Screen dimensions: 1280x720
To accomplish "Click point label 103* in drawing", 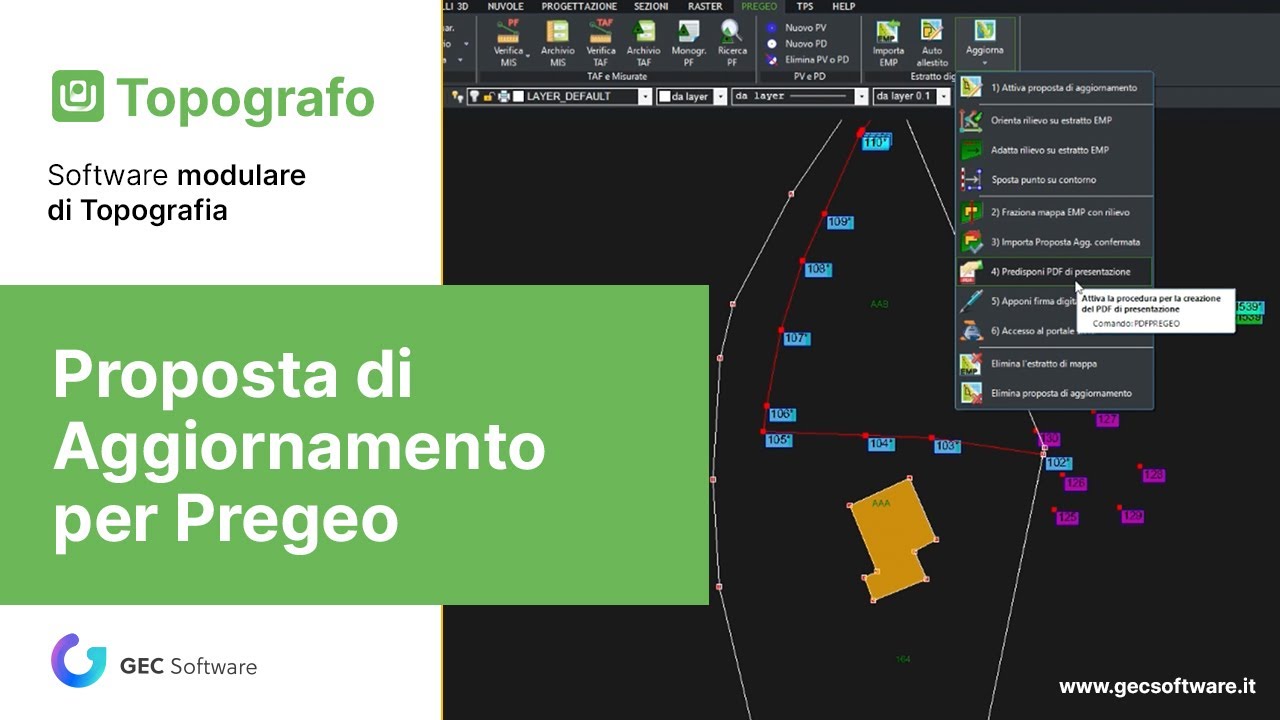I will (x=947, y=446).
